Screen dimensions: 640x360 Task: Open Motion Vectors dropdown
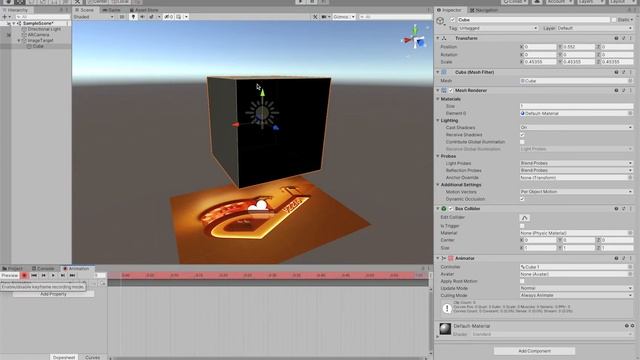576,192
